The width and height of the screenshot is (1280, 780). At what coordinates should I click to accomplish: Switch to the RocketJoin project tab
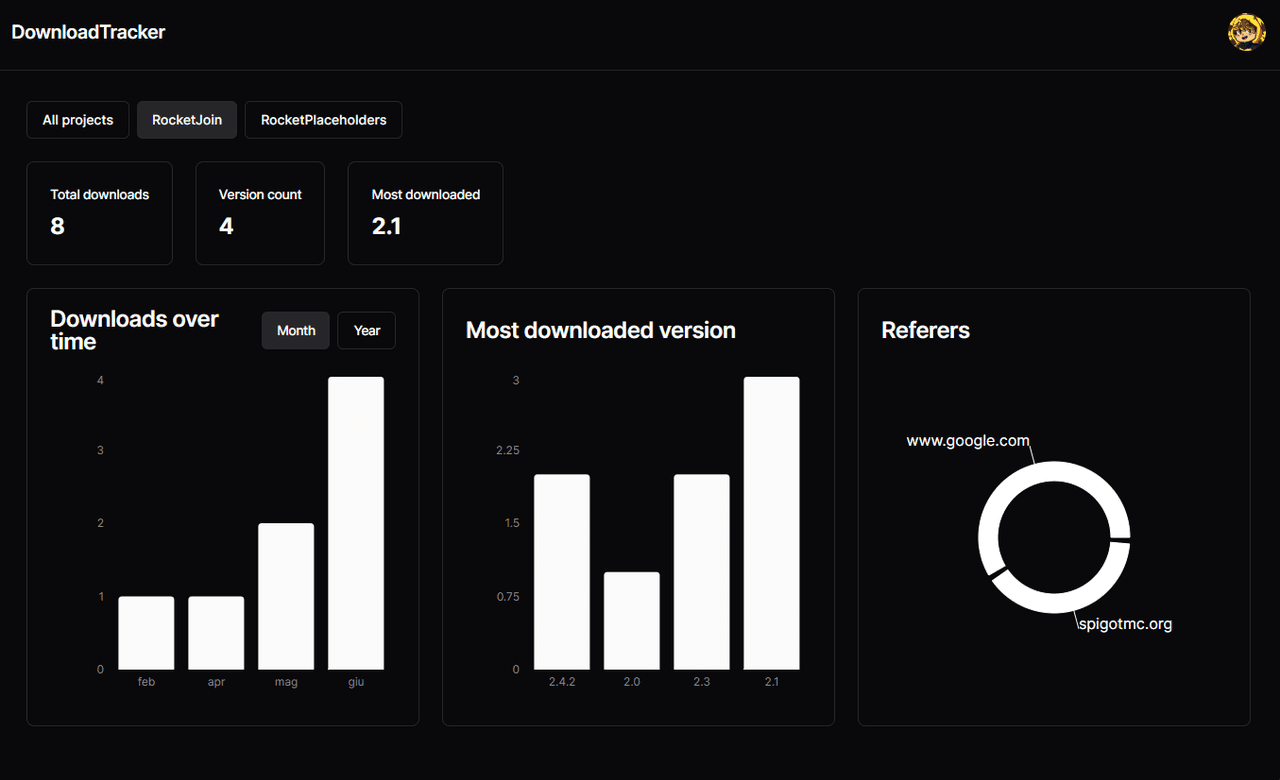pos(187,120)
